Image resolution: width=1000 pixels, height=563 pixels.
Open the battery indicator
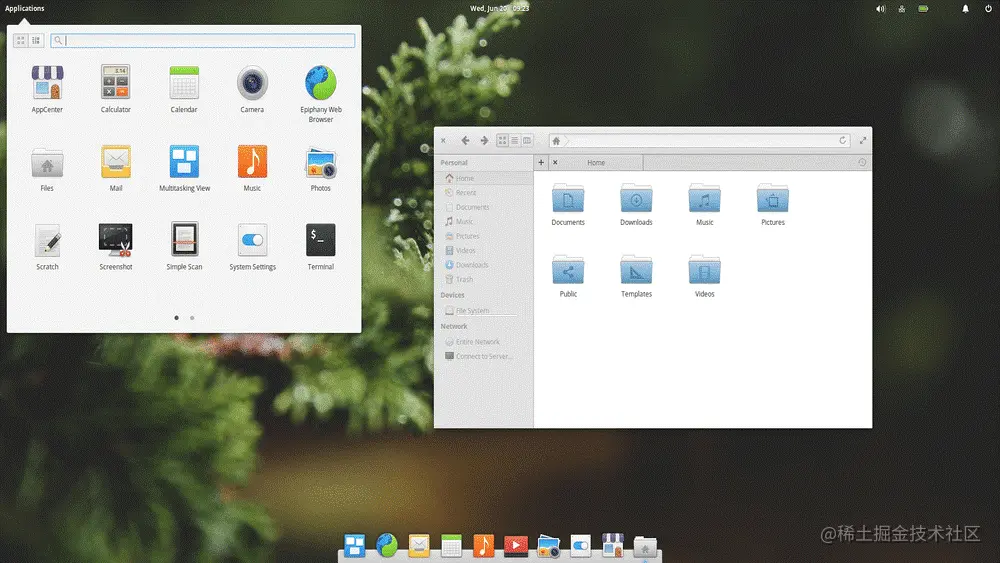923,9
